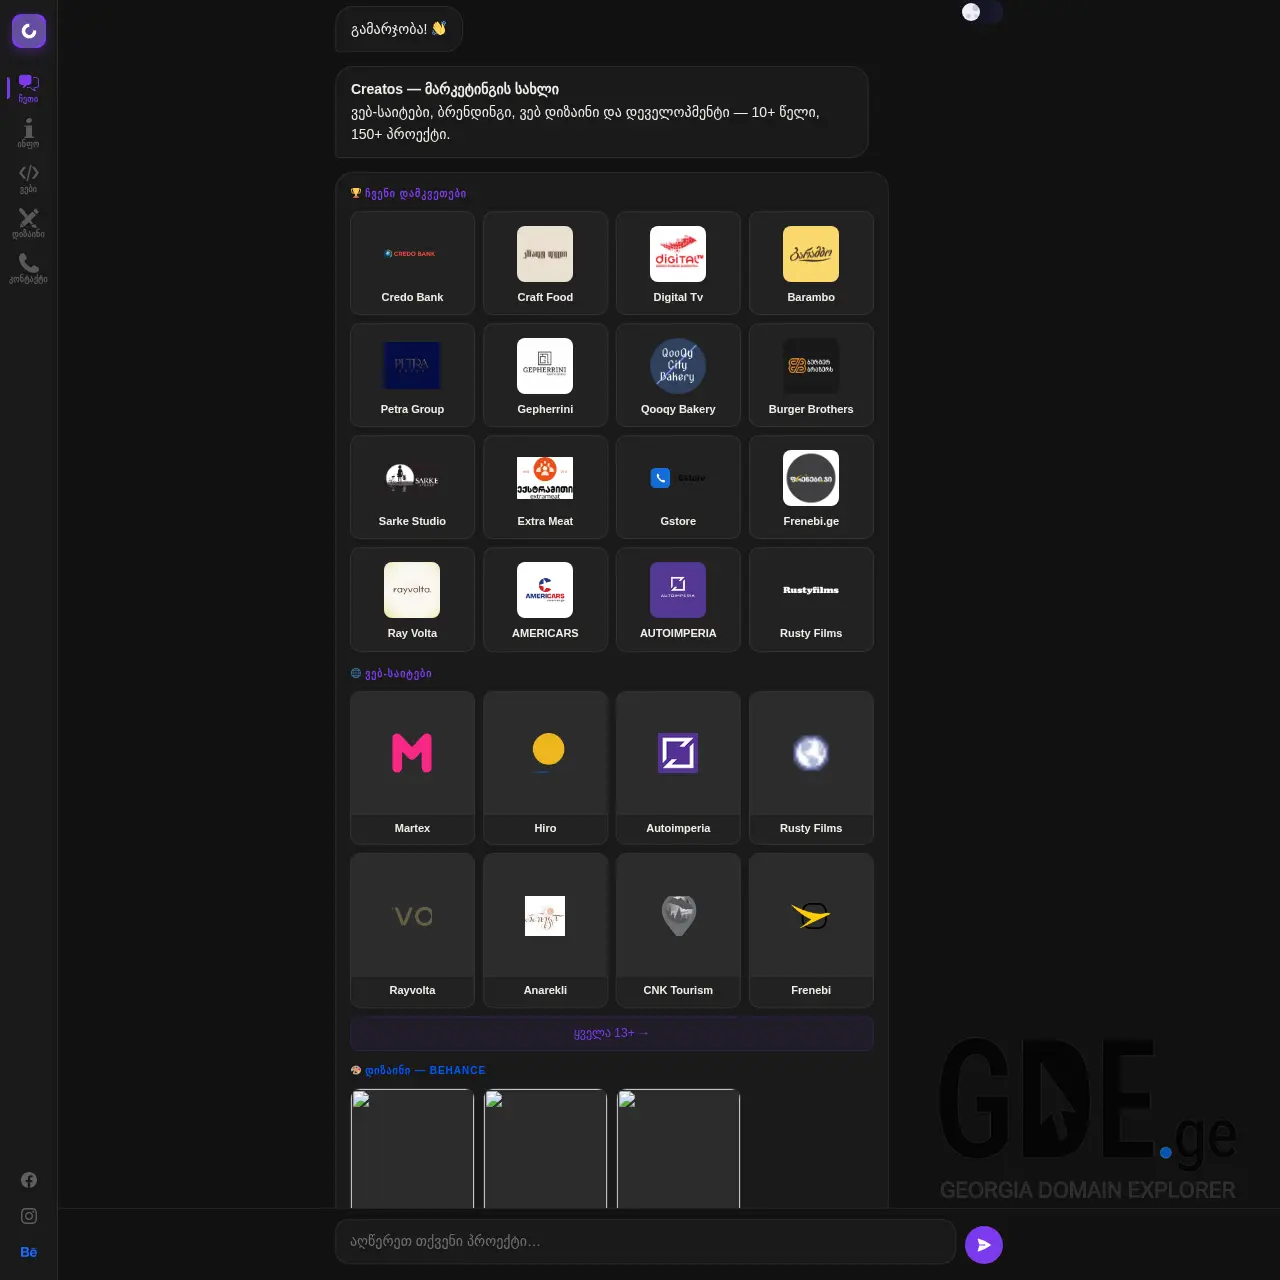Select the AUTOIMPERIA purple client logo

(x=678, y=590)
